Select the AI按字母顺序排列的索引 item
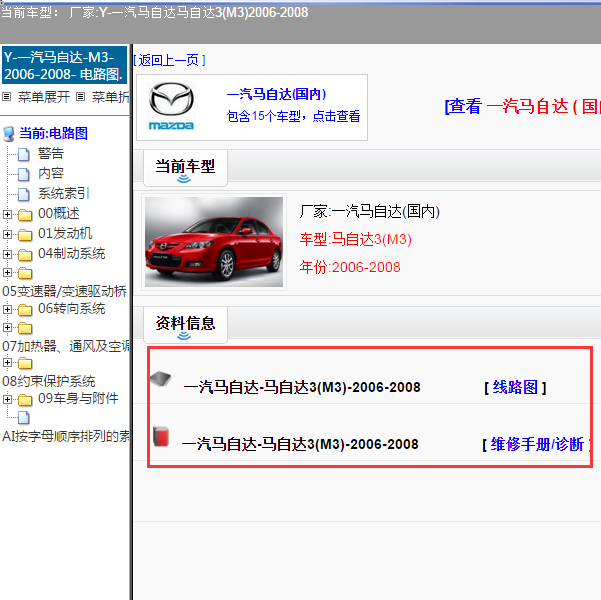 pyautogui.click(x=66, y=436)
